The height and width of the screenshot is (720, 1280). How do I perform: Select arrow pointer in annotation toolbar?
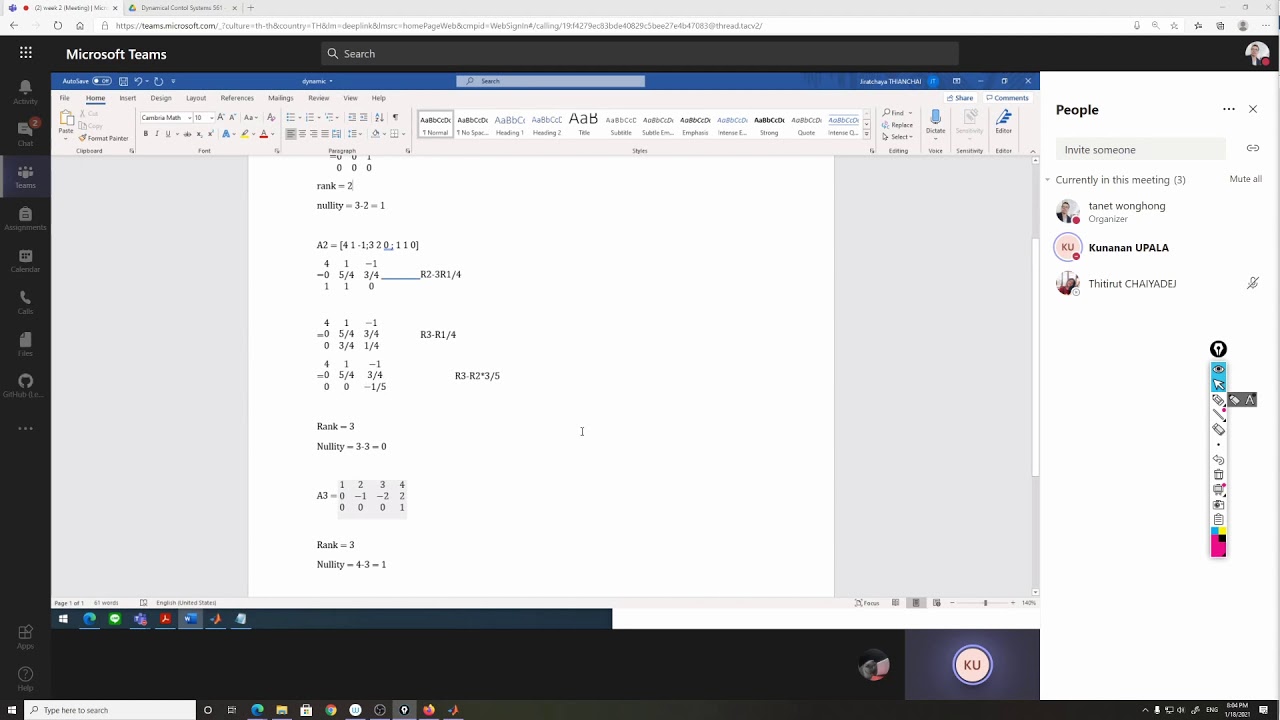pyautogui.click(x=1218, y=385)
